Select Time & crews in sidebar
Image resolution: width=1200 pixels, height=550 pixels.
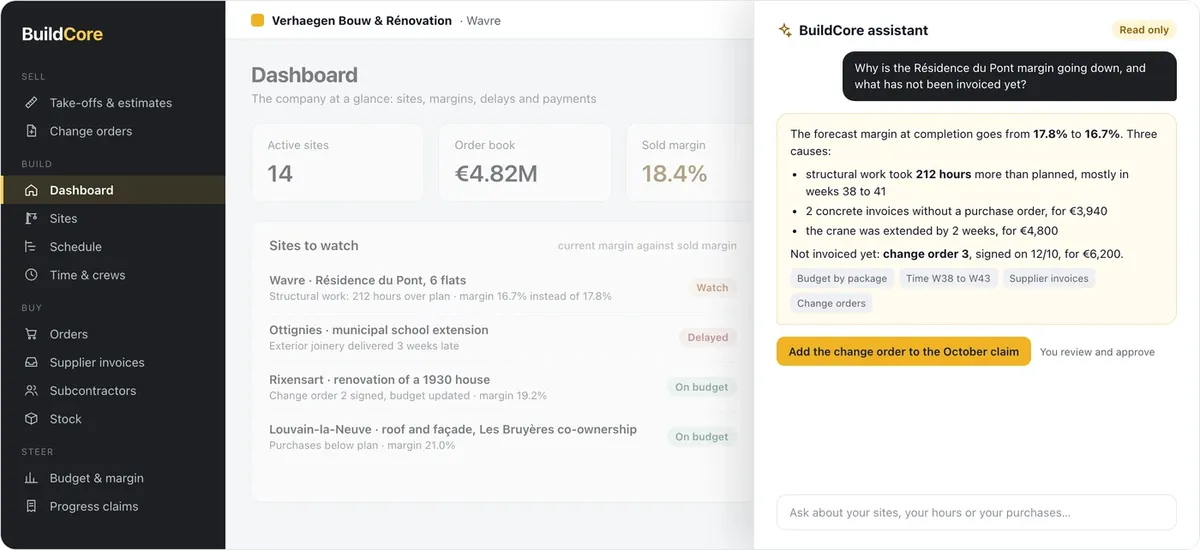pos(112,275)
